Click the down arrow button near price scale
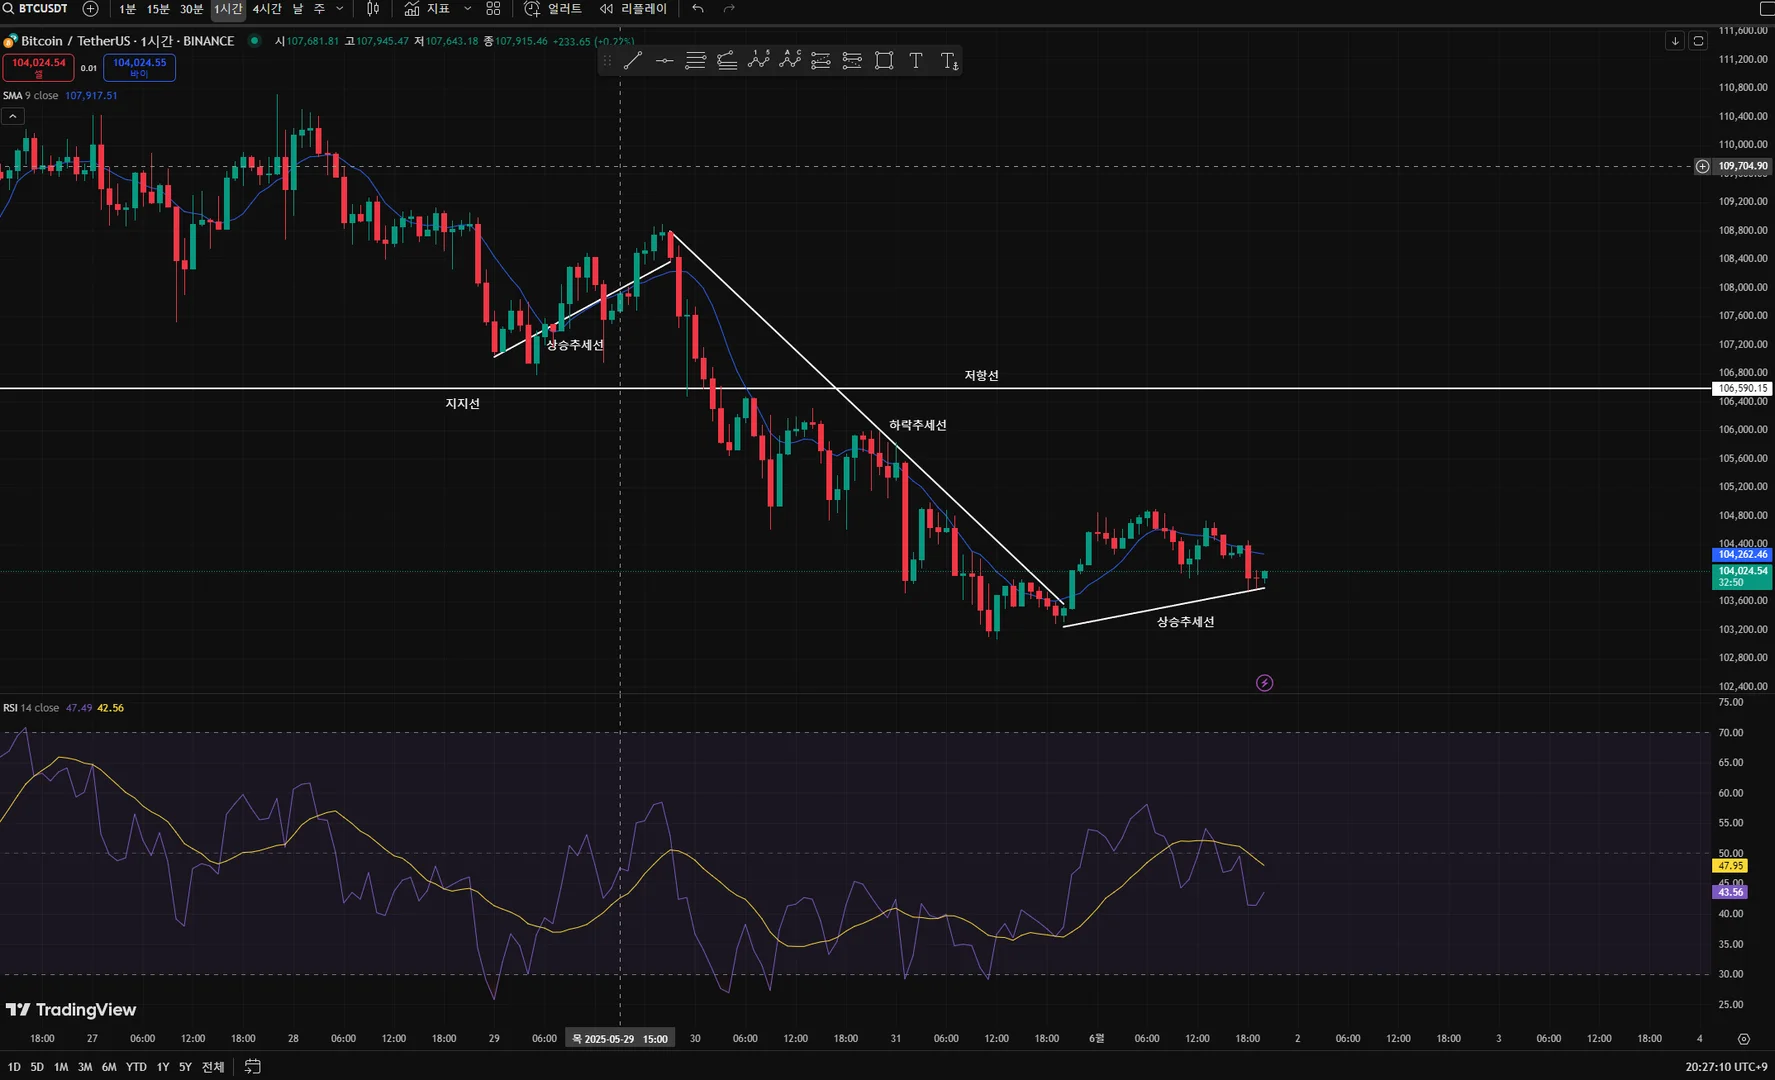The height and width of the screenshot is (1080, 1775). 1675,41
